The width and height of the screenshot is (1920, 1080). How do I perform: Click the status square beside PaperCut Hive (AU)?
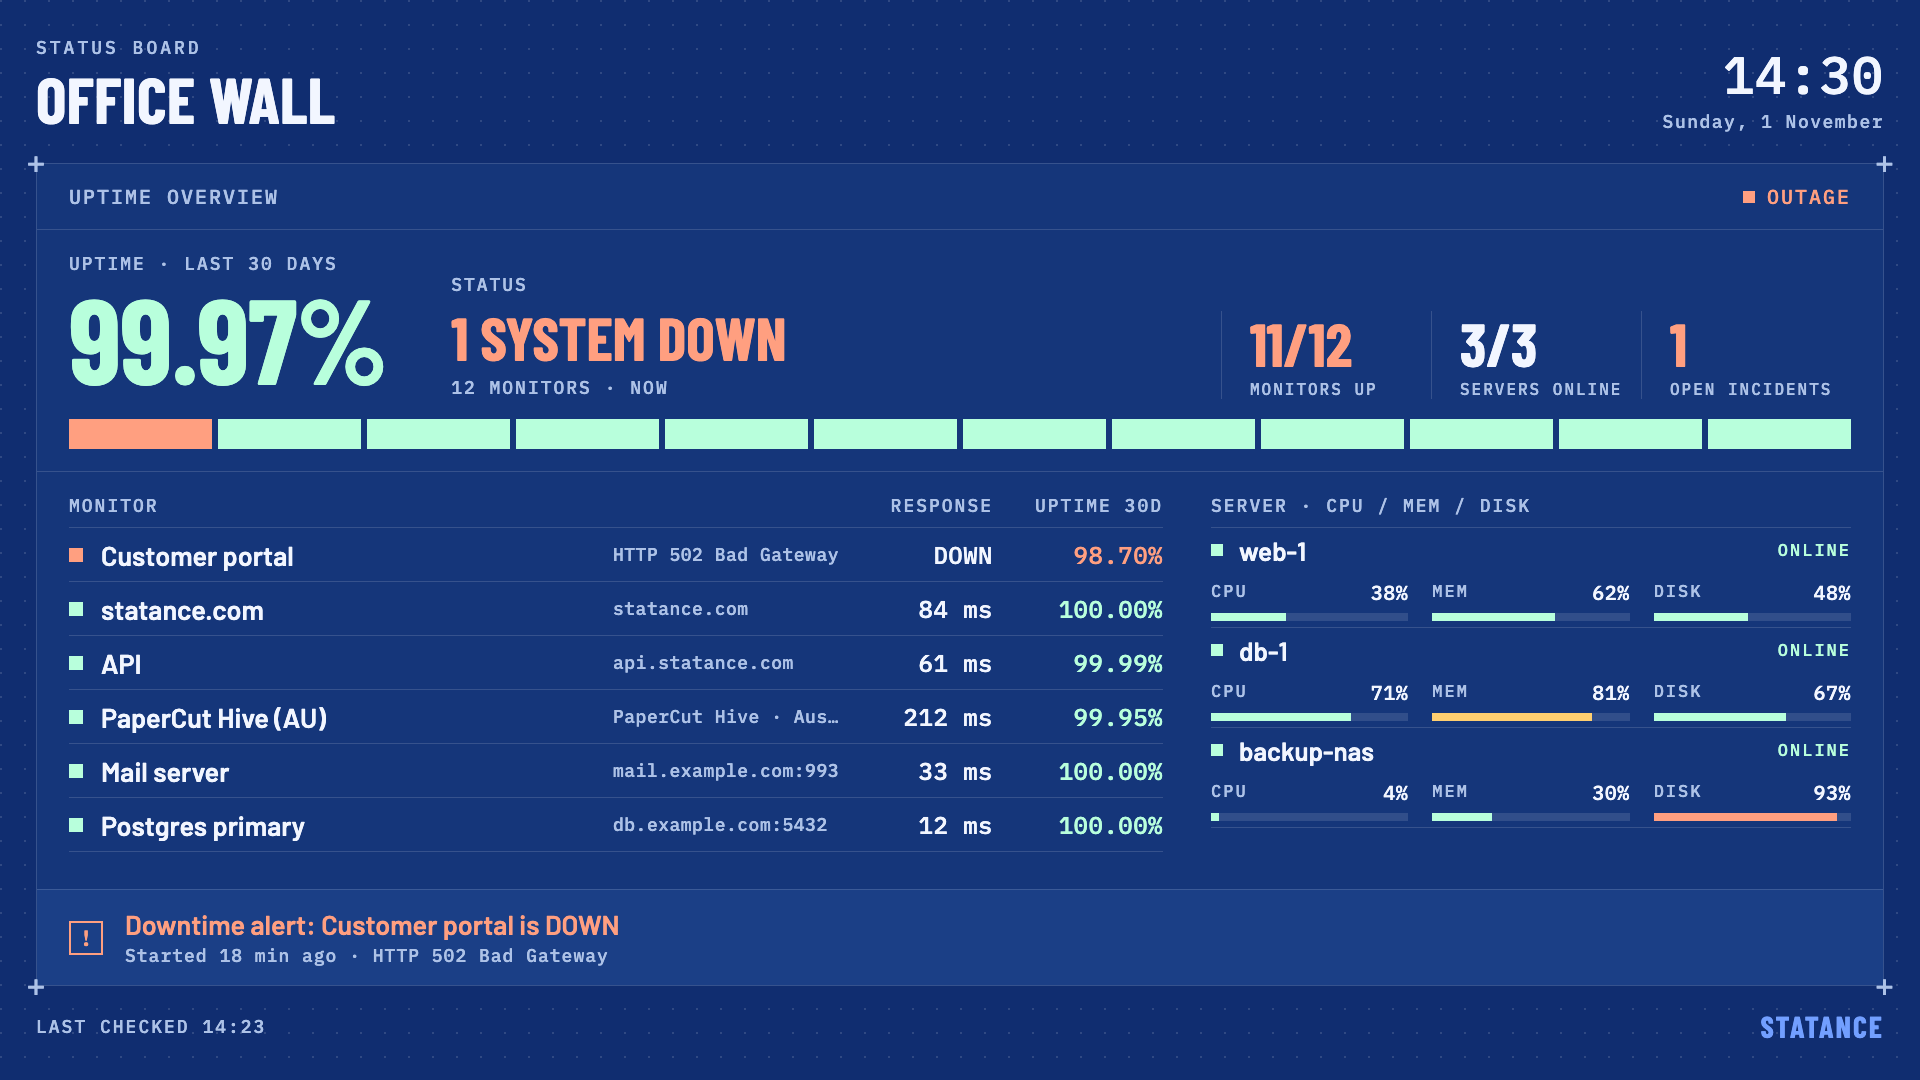pyautogui.click(x=76, y=717)
